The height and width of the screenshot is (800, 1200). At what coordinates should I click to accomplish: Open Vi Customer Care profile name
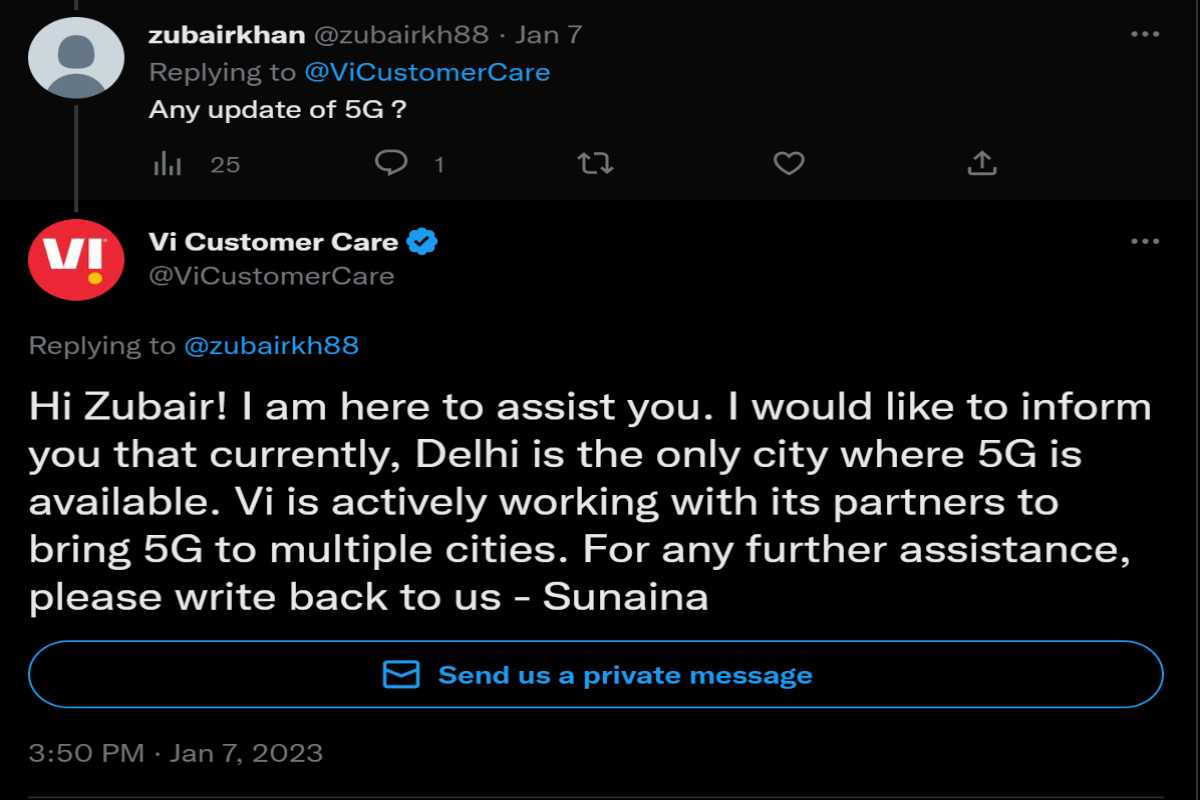pyautogui.click(x=273, y=242)
